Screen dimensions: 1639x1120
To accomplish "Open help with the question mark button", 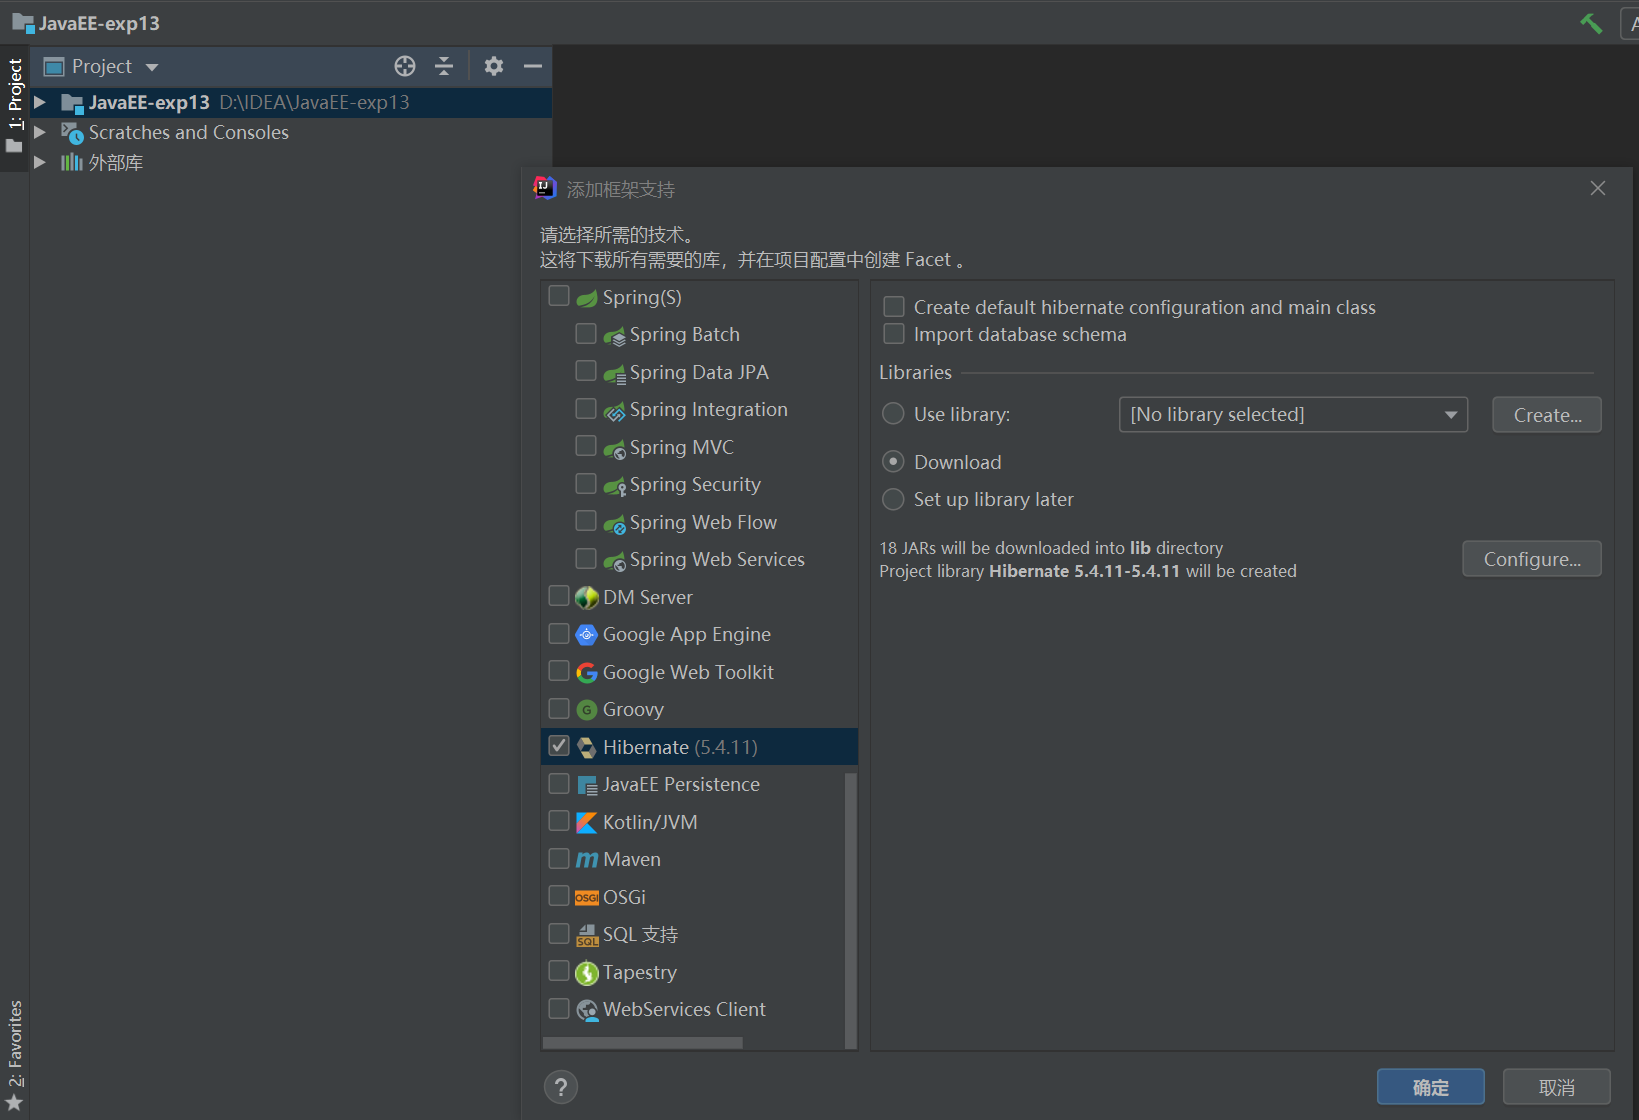I will pyautogui.click(x=561, y=1087).
